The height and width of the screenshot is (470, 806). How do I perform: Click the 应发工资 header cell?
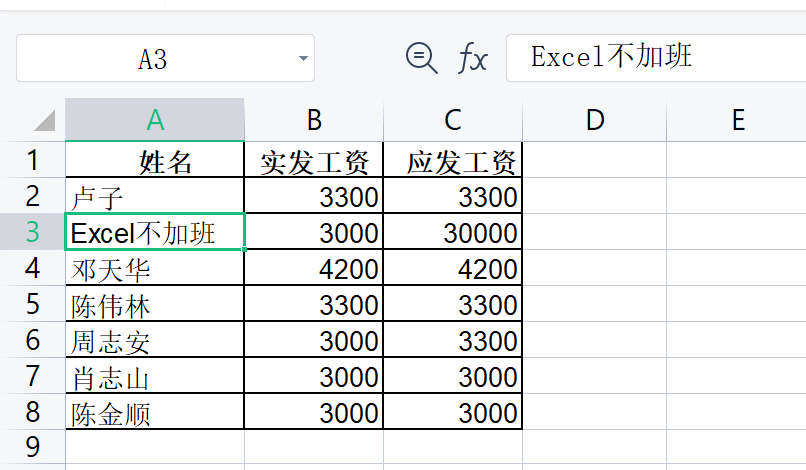(x=453, y=160)
